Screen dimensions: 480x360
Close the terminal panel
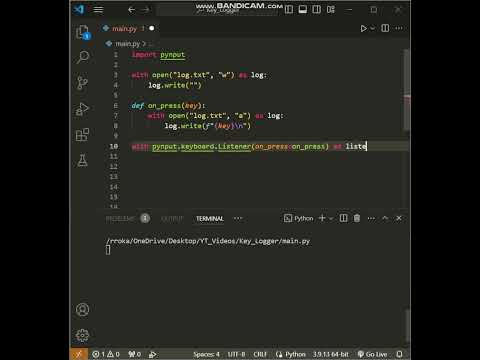[x=399, y=218]
